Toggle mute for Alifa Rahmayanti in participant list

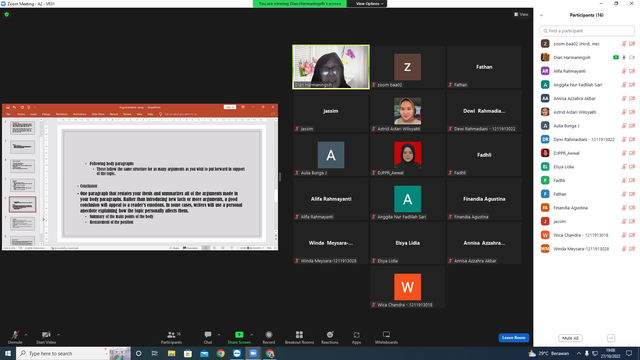coord(624,71)
